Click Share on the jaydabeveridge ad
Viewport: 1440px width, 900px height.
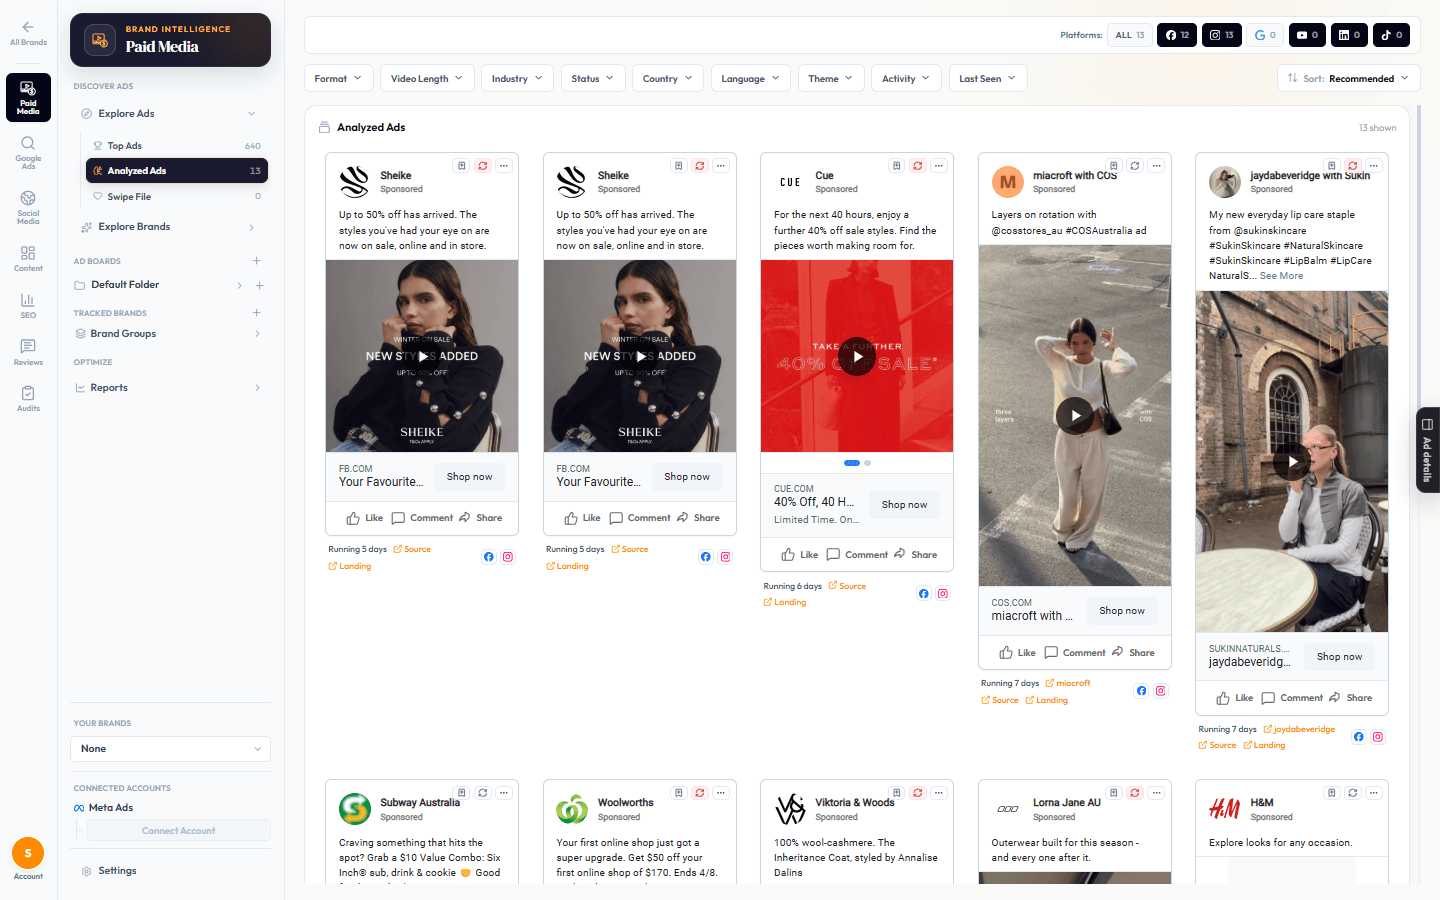[1350, 698]
